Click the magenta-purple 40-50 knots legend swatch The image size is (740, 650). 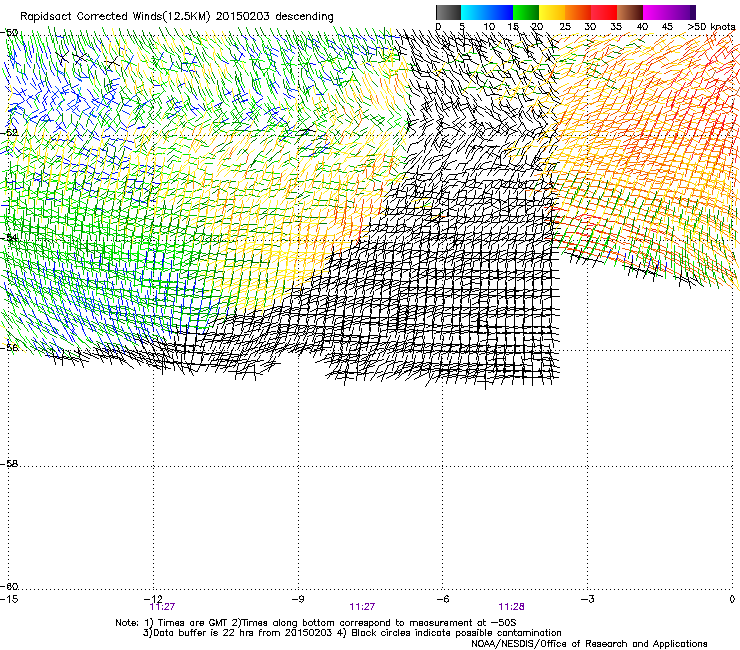tap(669, 12)
